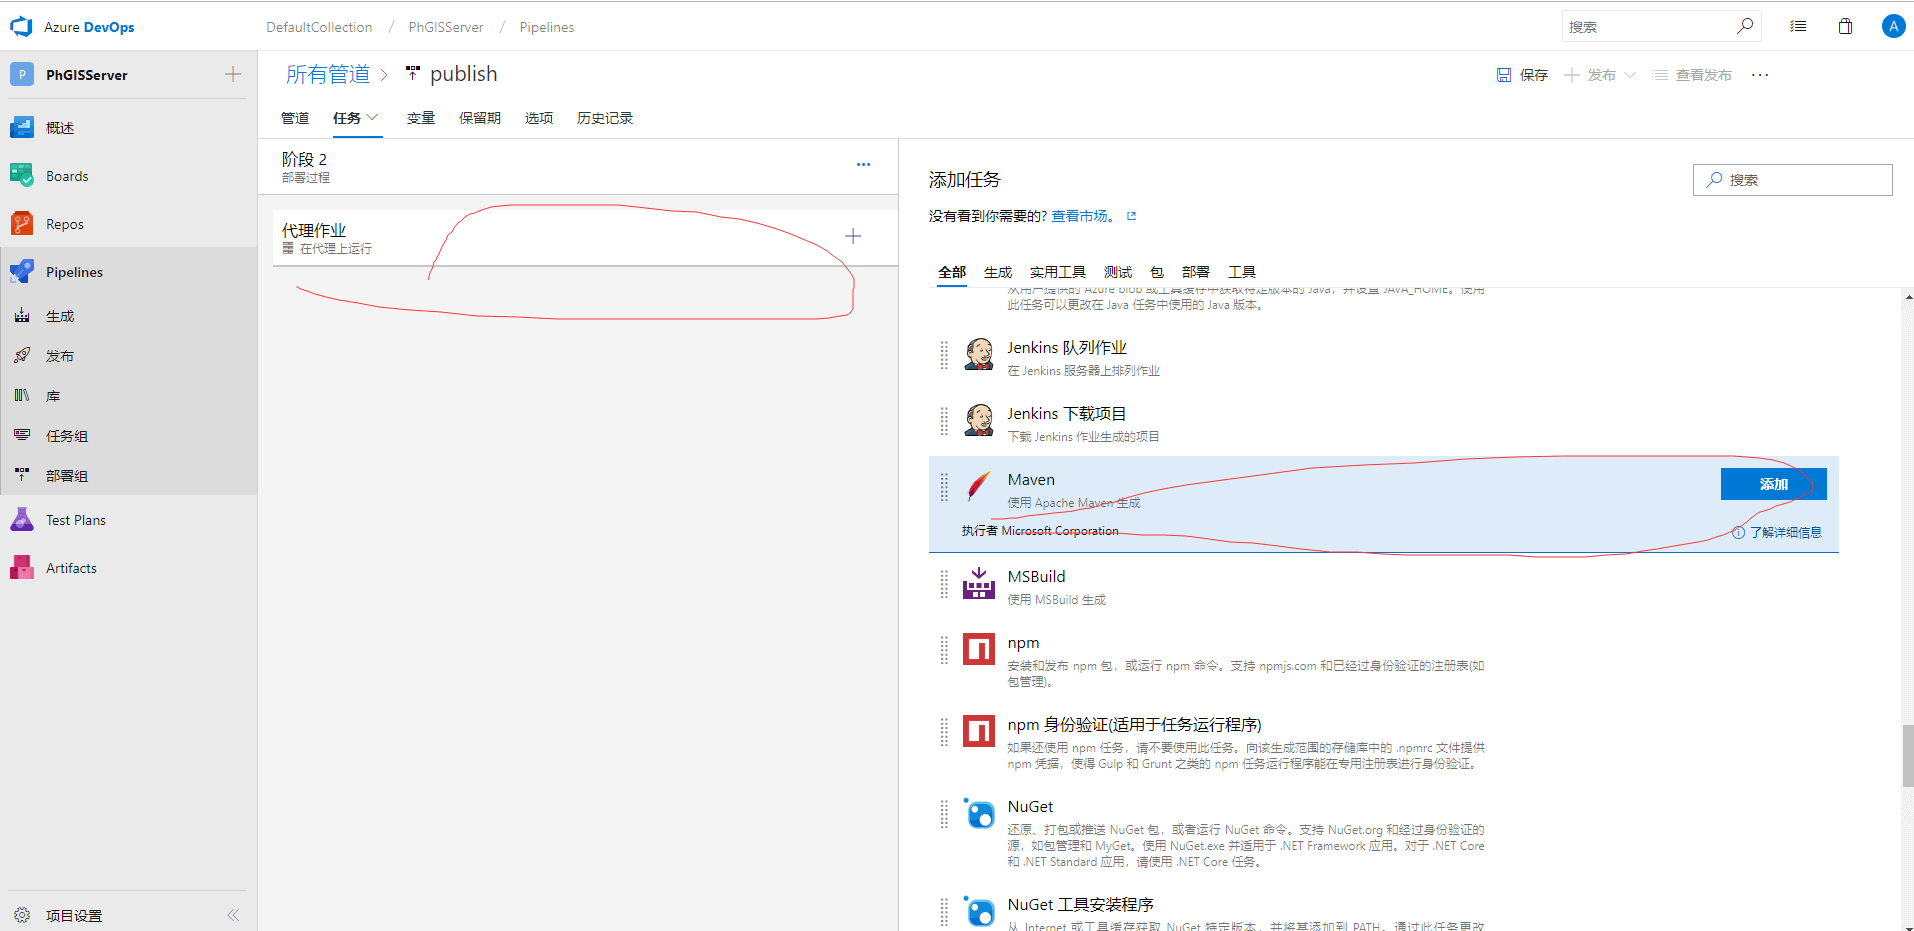Expand the 任务 tab dropdown chevron

[x=373, y=117]
